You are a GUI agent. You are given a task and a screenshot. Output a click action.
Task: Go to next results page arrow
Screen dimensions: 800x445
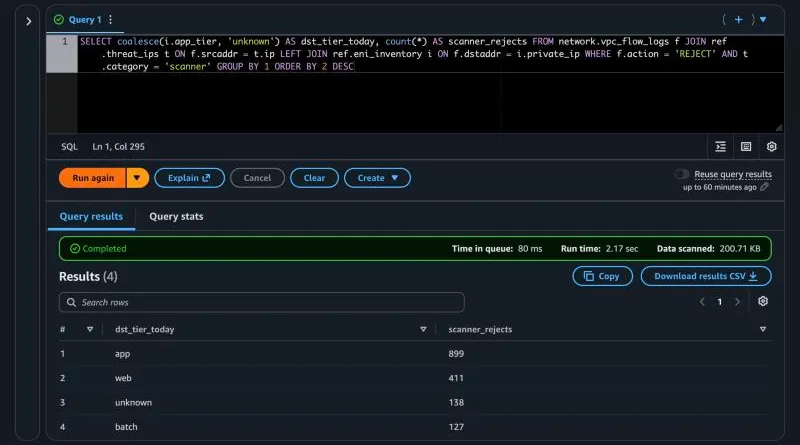pyautogui.click(x=737, y=302)
